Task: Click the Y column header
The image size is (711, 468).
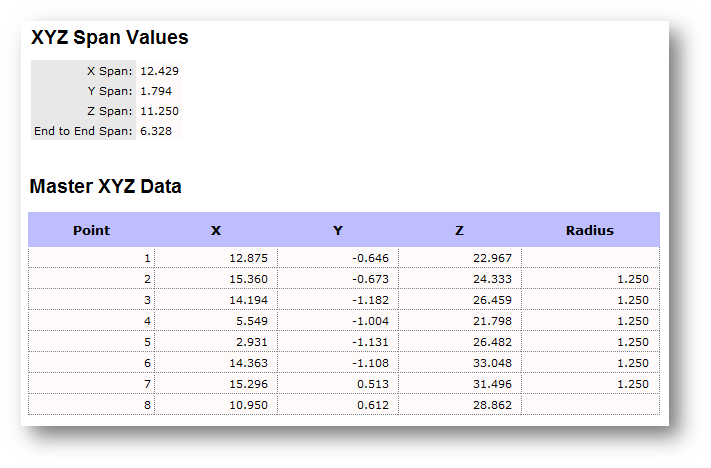Action: tap(338, 230)
